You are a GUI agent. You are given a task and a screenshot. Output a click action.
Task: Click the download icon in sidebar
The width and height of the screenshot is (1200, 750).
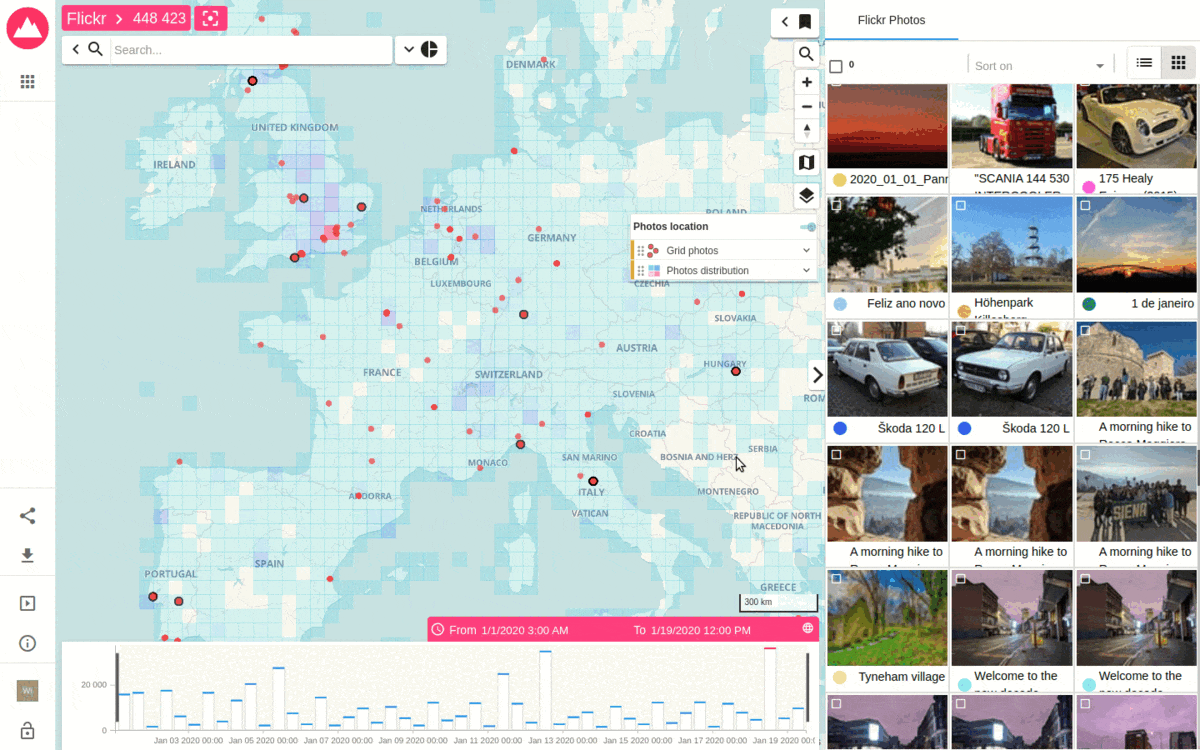(27, 555)
